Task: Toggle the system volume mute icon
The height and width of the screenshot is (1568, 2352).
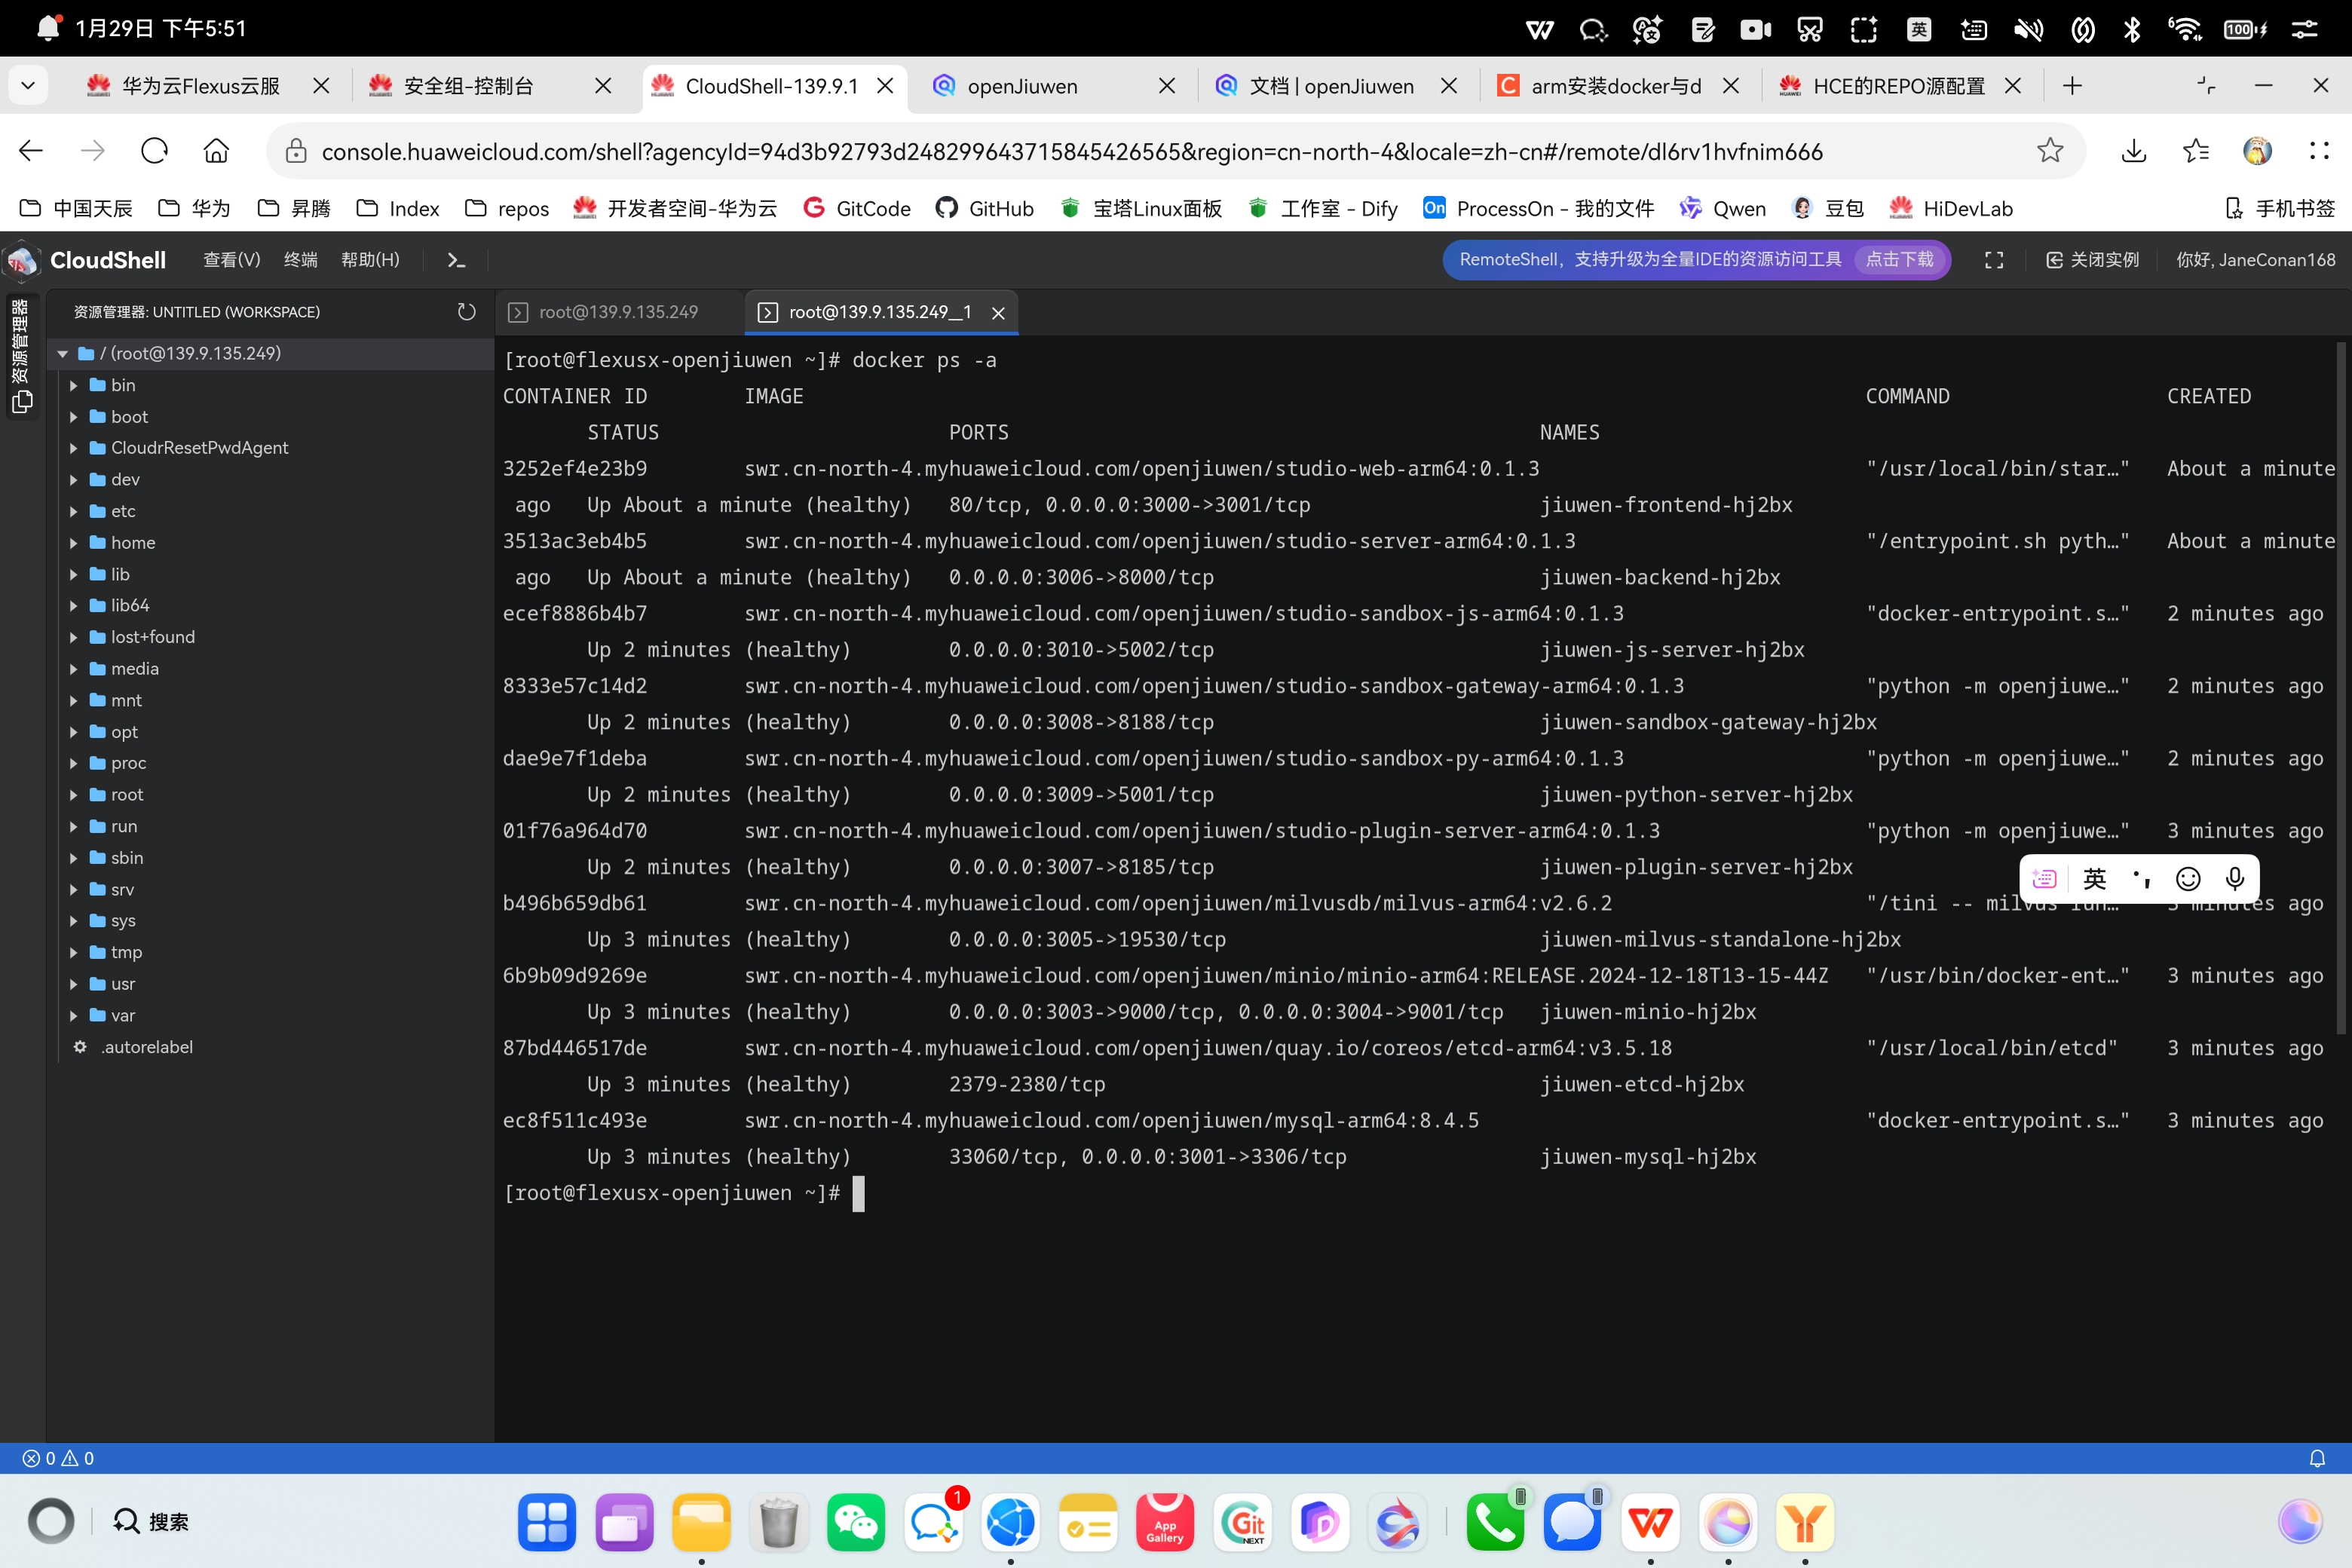Action: click(2028, 29)
